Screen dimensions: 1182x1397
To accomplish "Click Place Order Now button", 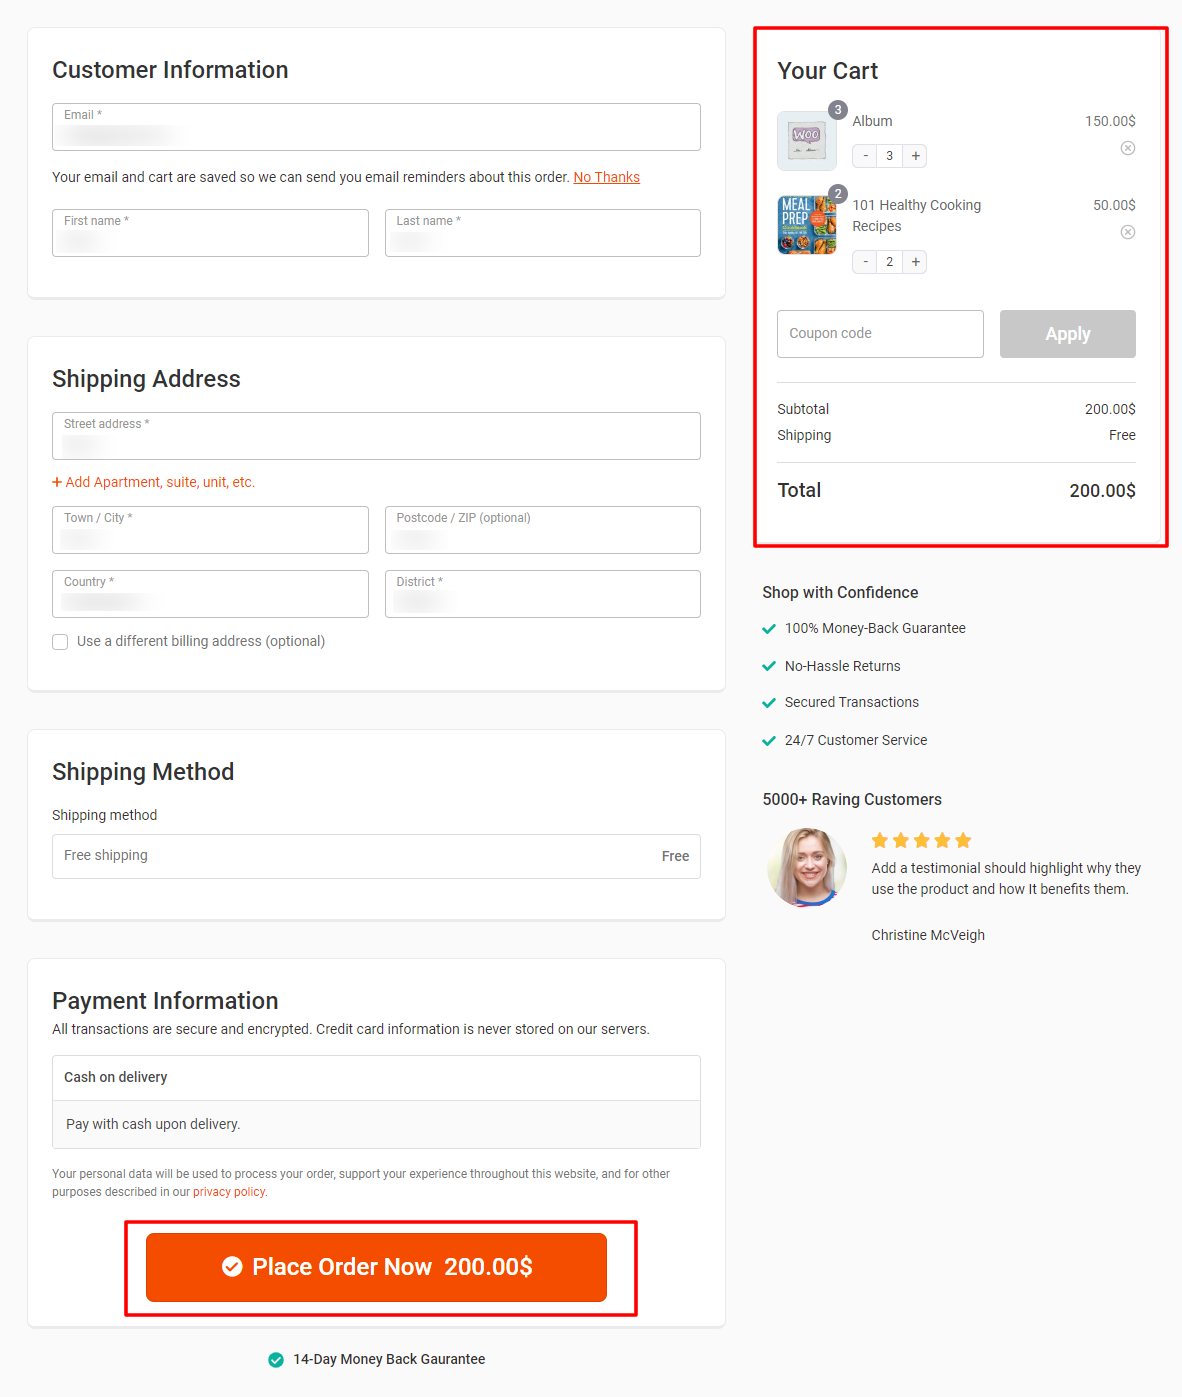I will pos(376,1267).
